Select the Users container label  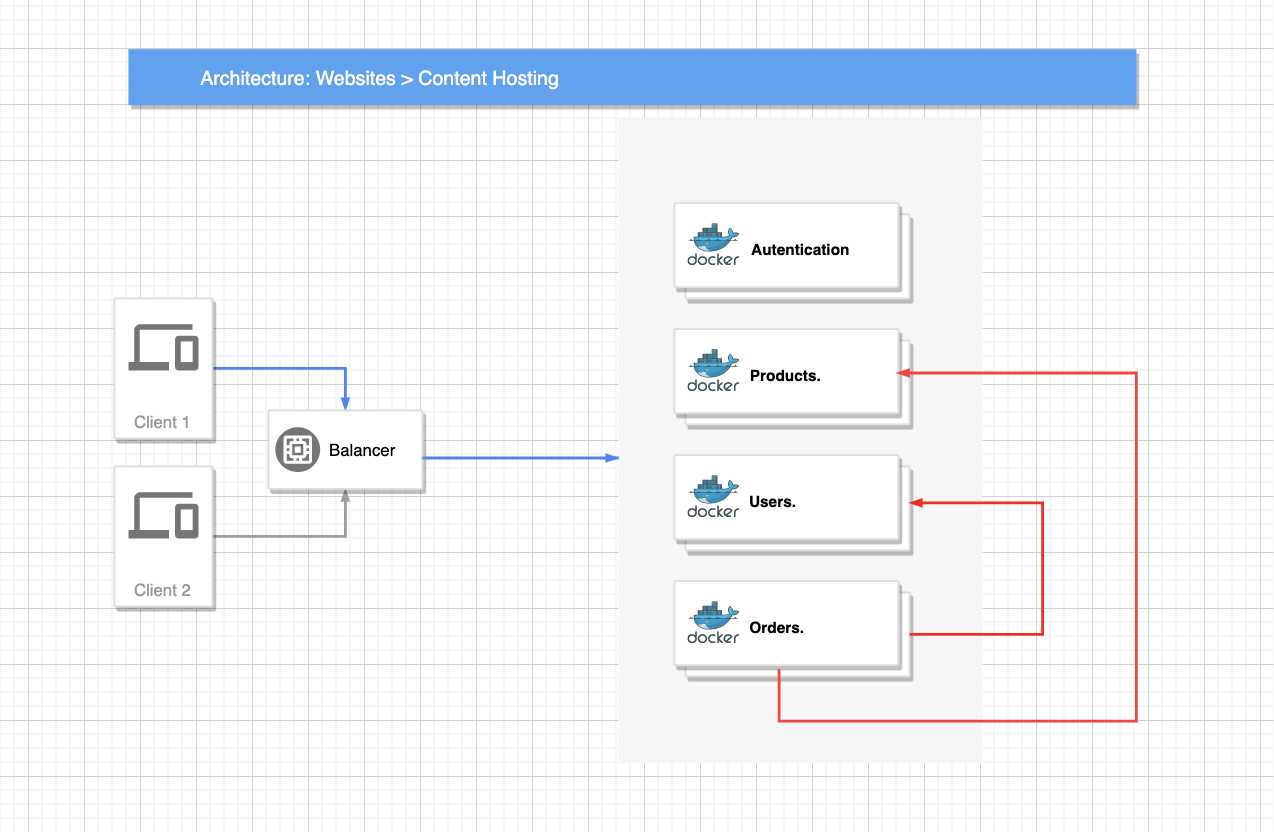click(772, 501)
